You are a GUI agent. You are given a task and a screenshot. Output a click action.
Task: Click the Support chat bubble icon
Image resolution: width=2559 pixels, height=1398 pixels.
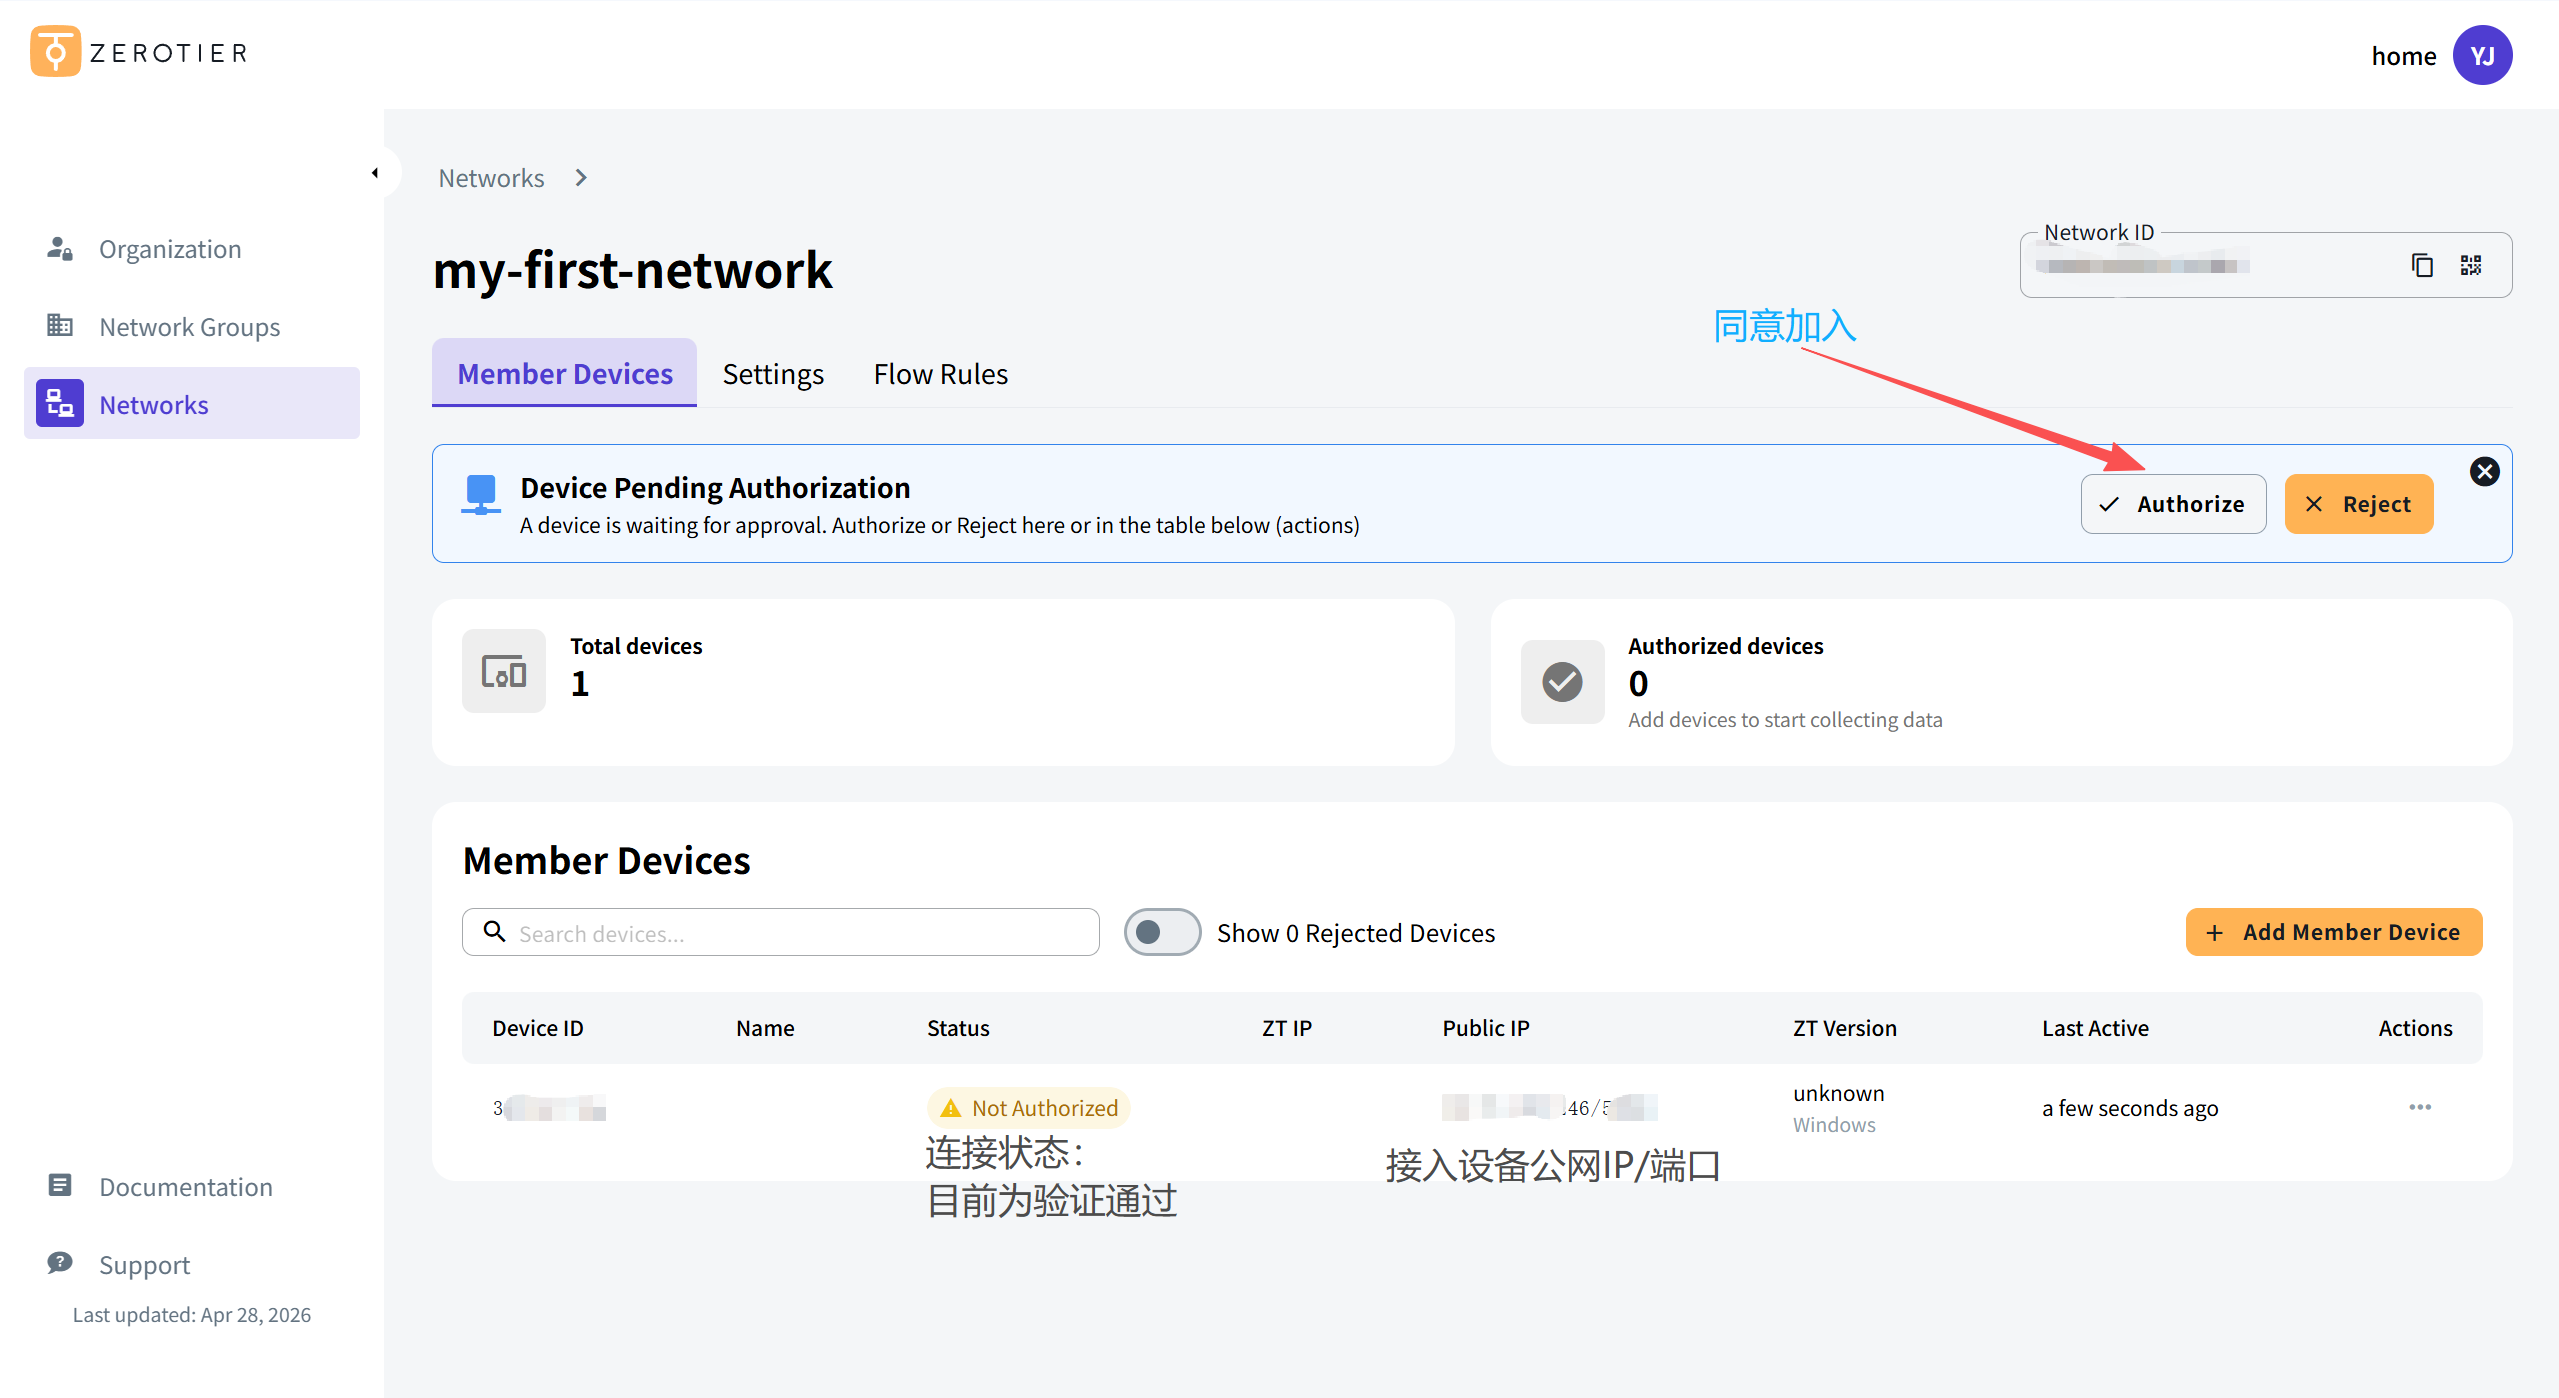pyautogui.click(x=60, y=1263)
